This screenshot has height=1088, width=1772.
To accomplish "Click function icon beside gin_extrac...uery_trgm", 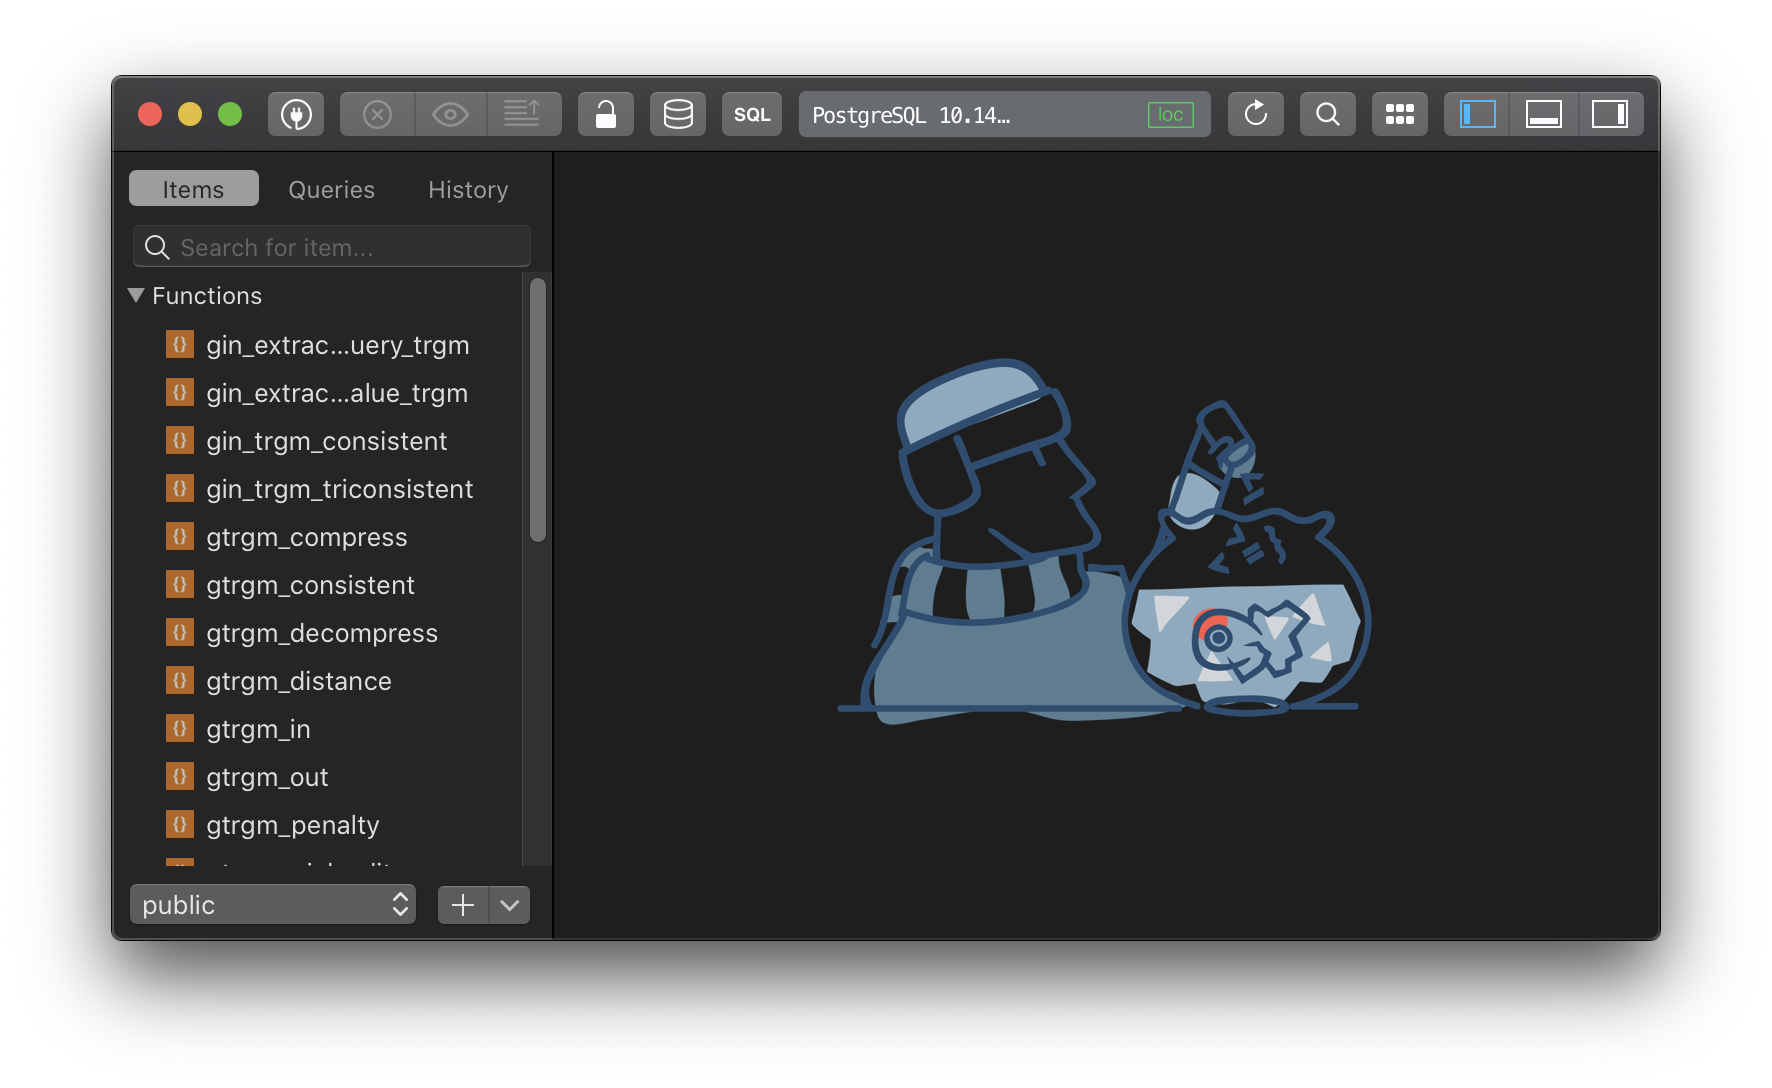I will 180,344.
